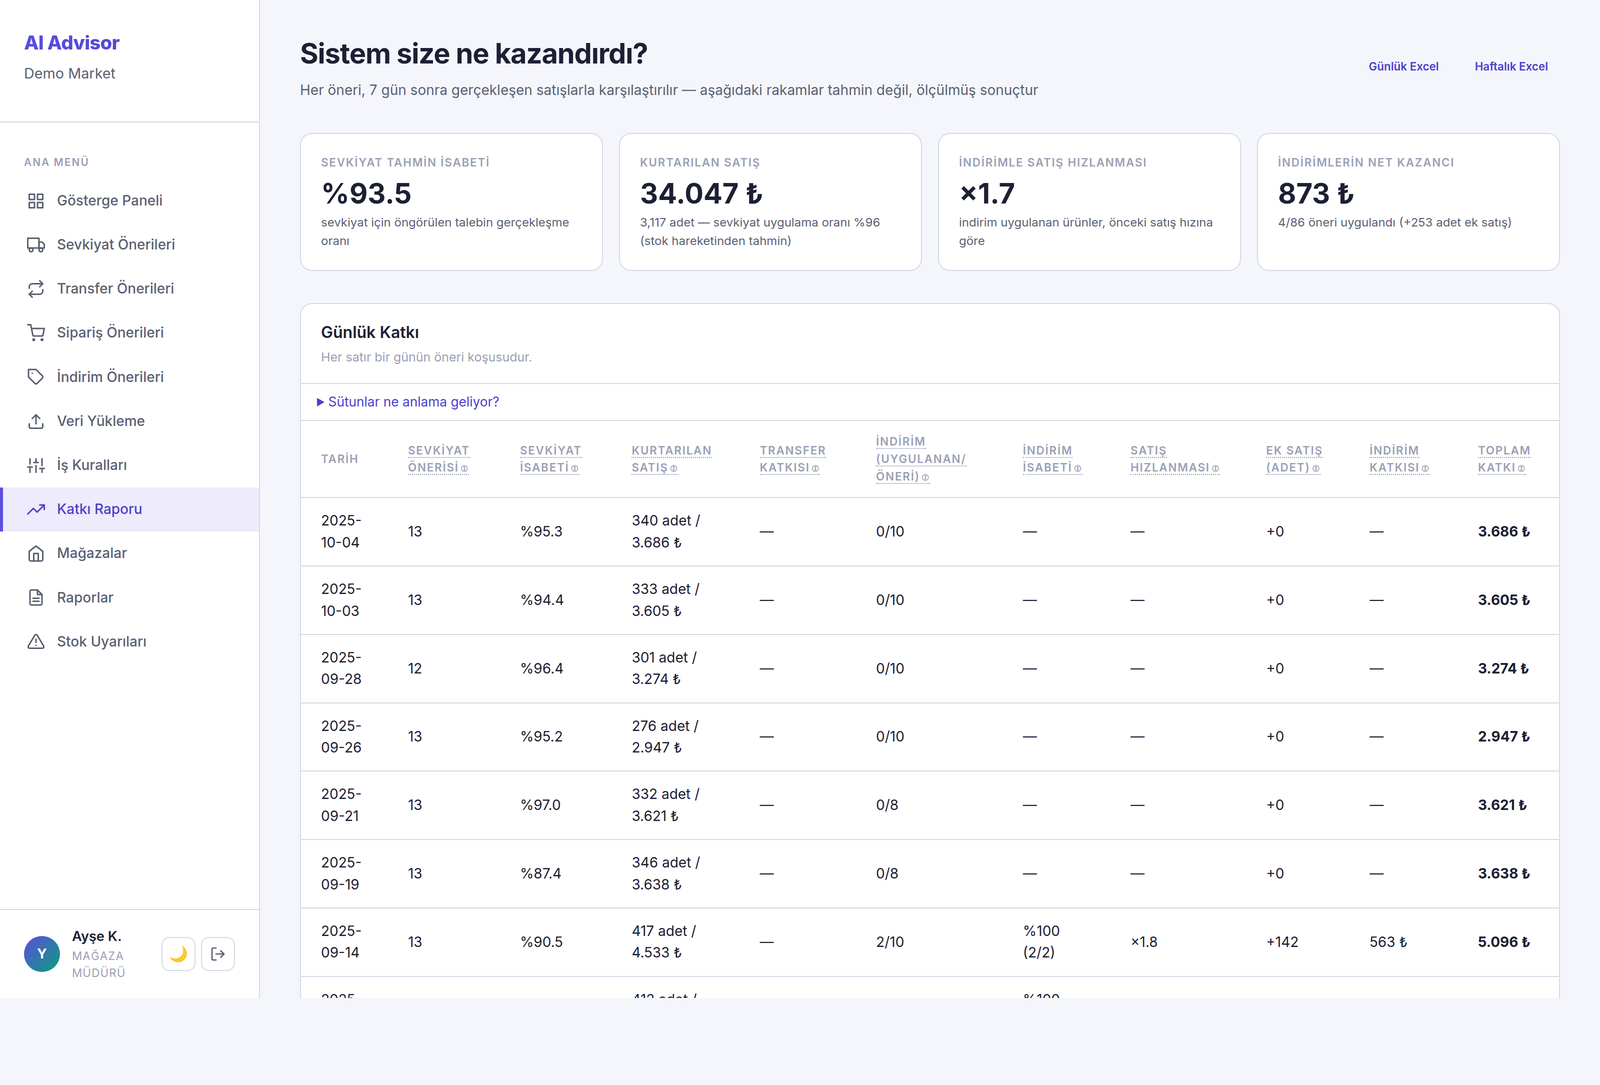Click the AI Advisor logo link

click(x=72, y=43)
